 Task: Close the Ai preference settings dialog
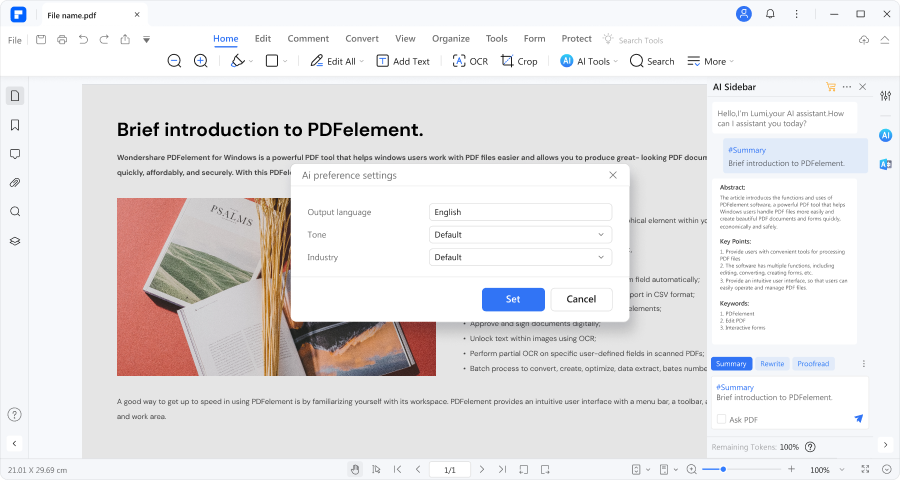coord(613,175)
